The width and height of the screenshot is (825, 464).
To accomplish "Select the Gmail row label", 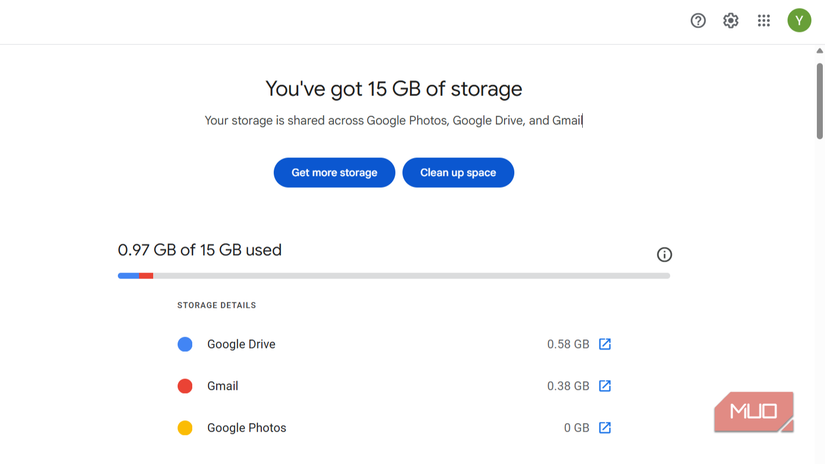I will point(223,386).
